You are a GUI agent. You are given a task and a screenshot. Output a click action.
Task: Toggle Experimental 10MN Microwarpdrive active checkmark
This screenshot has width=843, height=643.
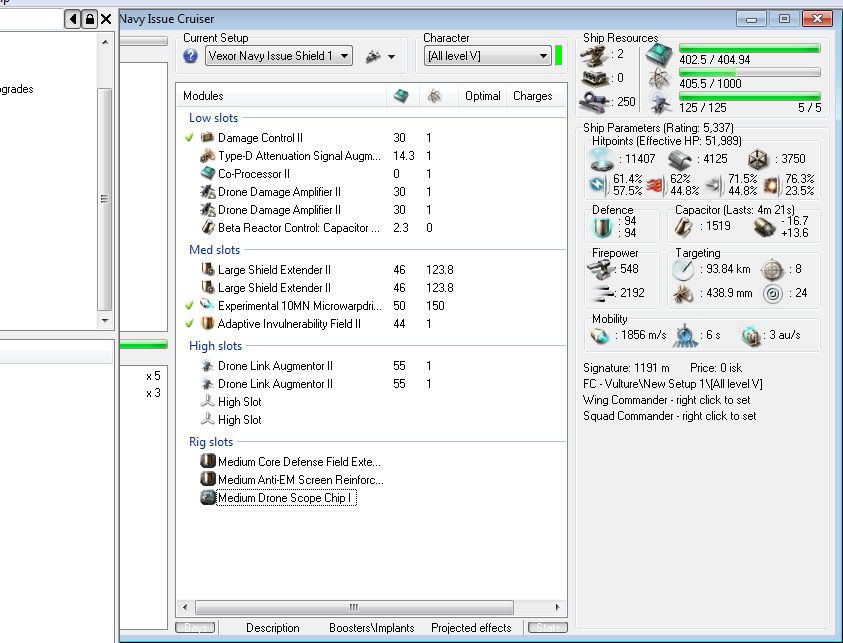tap(189, 305)
